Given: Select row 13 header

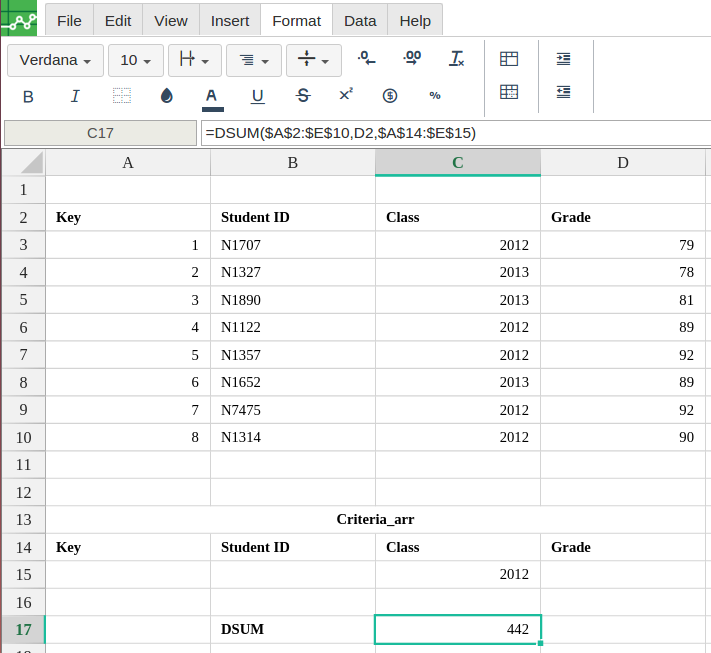Looking at the screenshot, I should [24, 519].
